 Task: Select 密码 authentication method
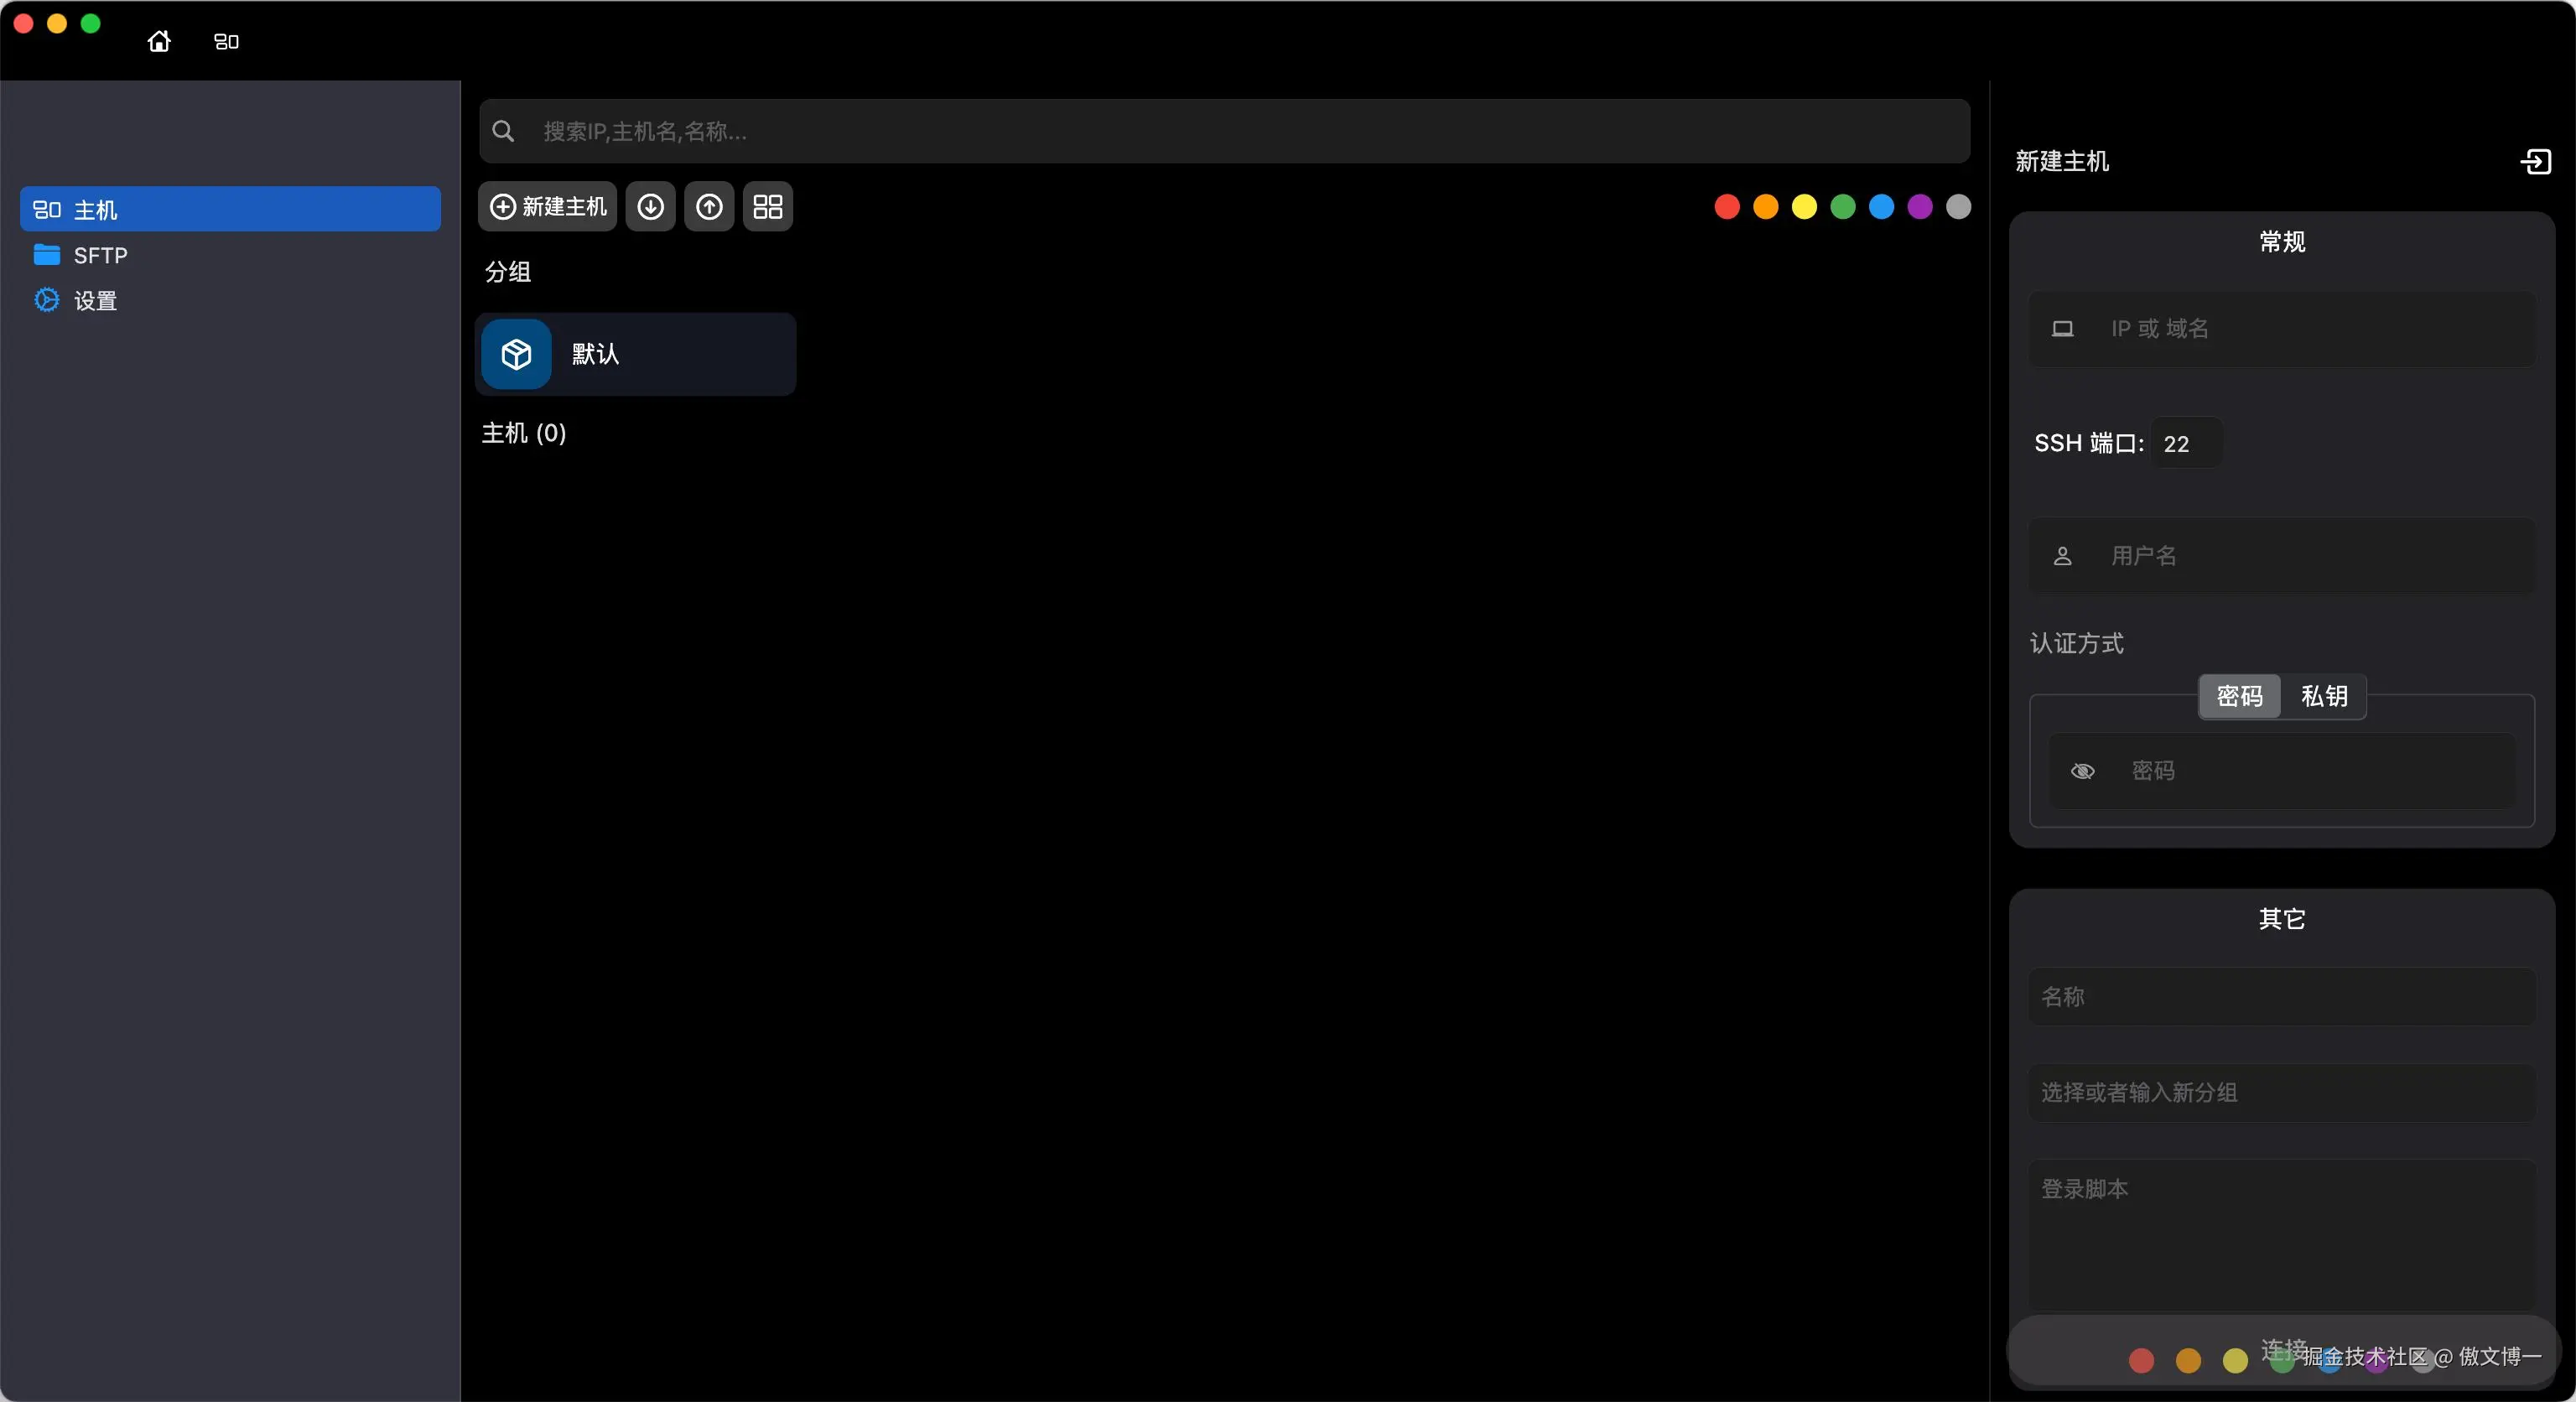(x=2239, y=696)
